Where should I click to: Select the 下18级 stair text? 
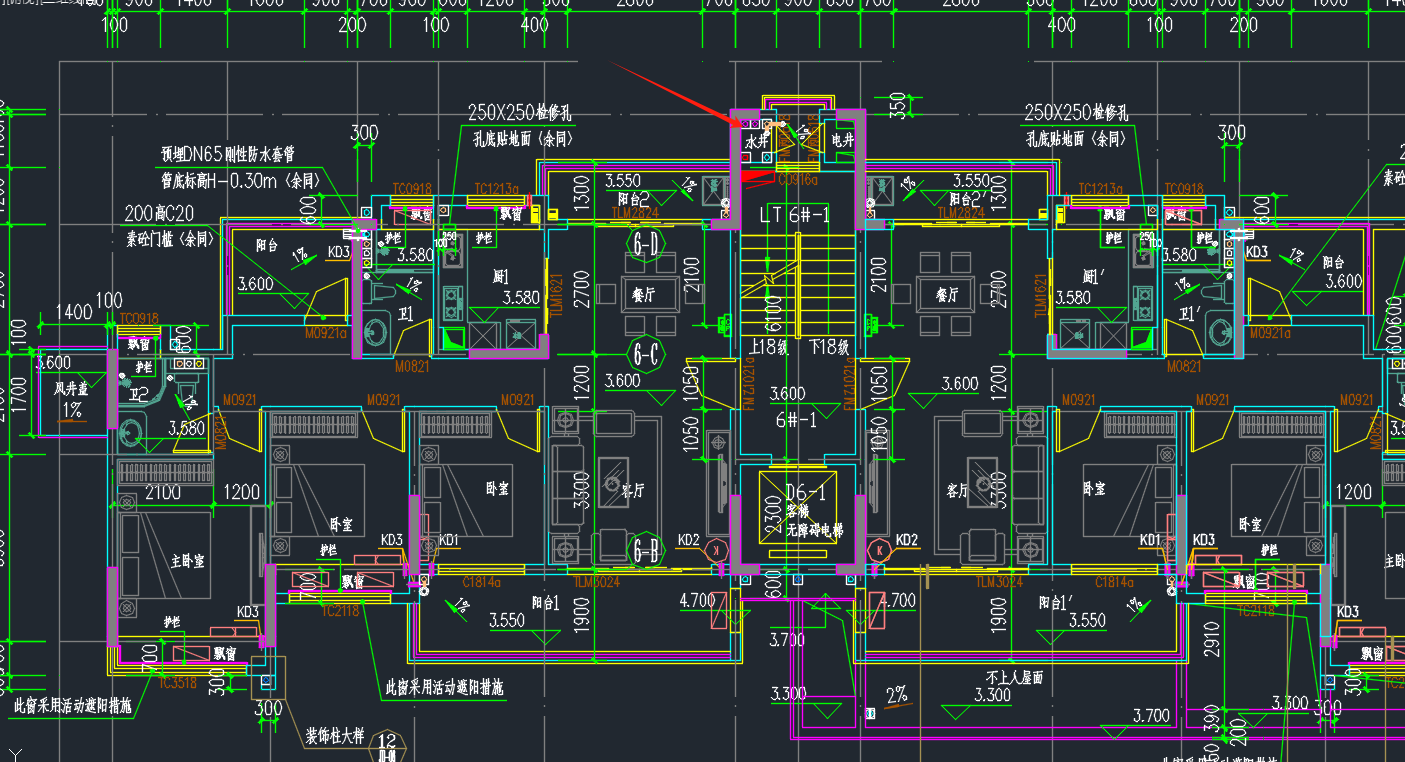click(829, 347)
